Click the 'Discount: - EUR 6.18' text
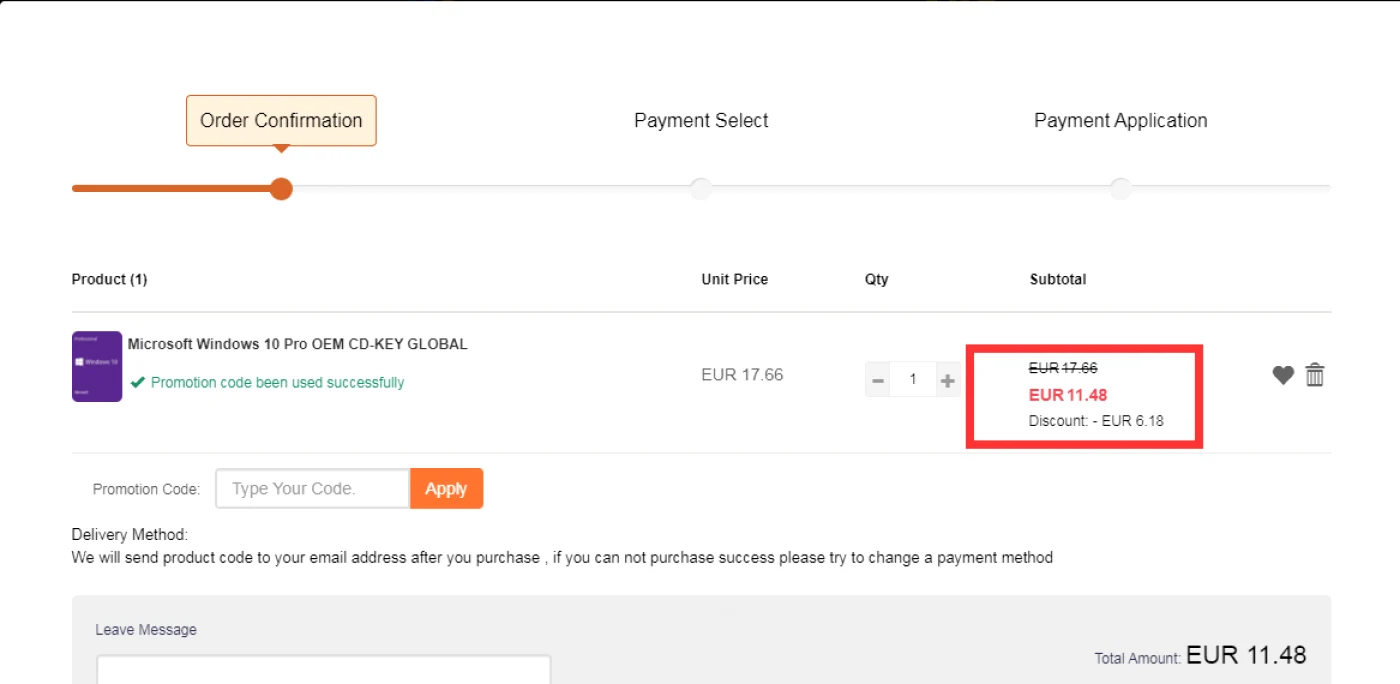 [1096, 421]
